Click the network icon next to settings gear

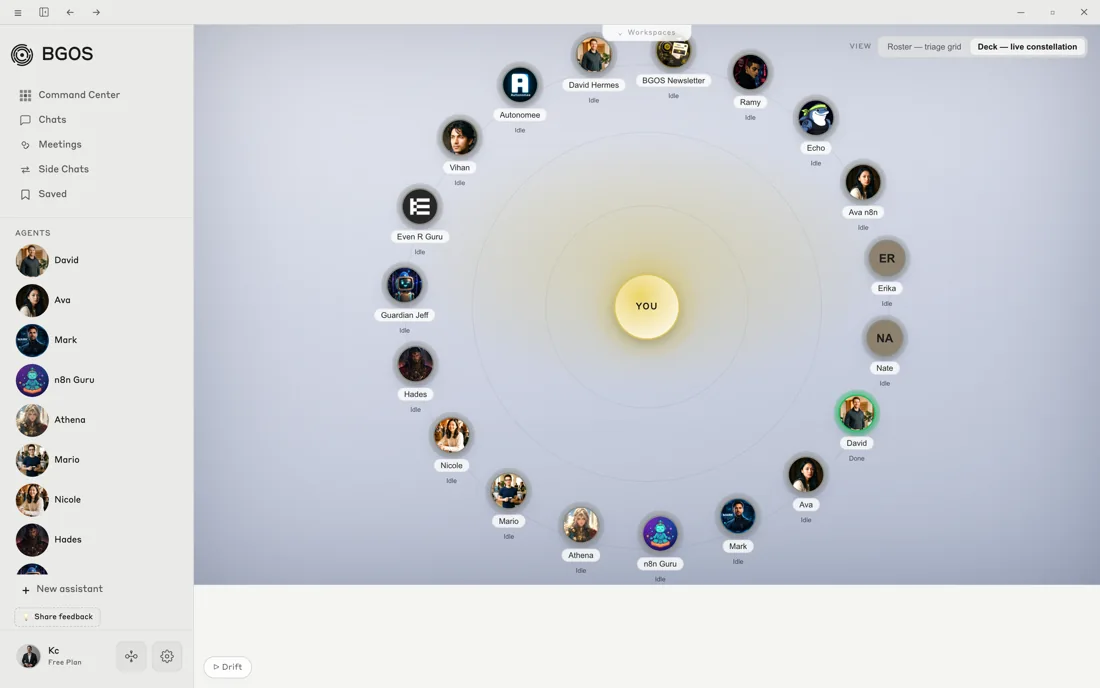131,656
